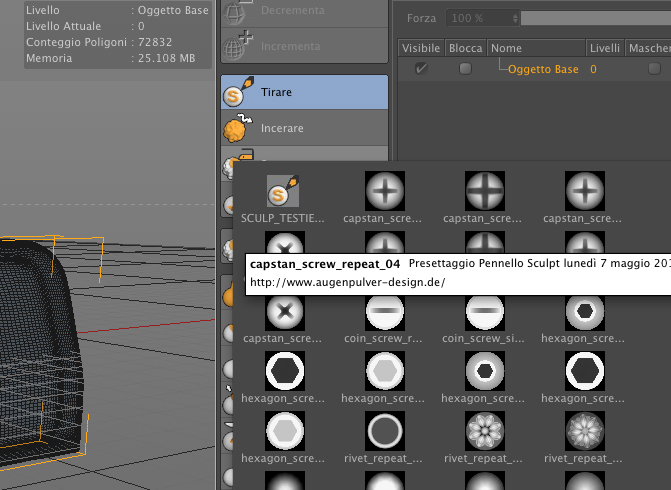Choose the coin_screw_single brush preset
671x490 pixels.
click(x=485, y=311)
